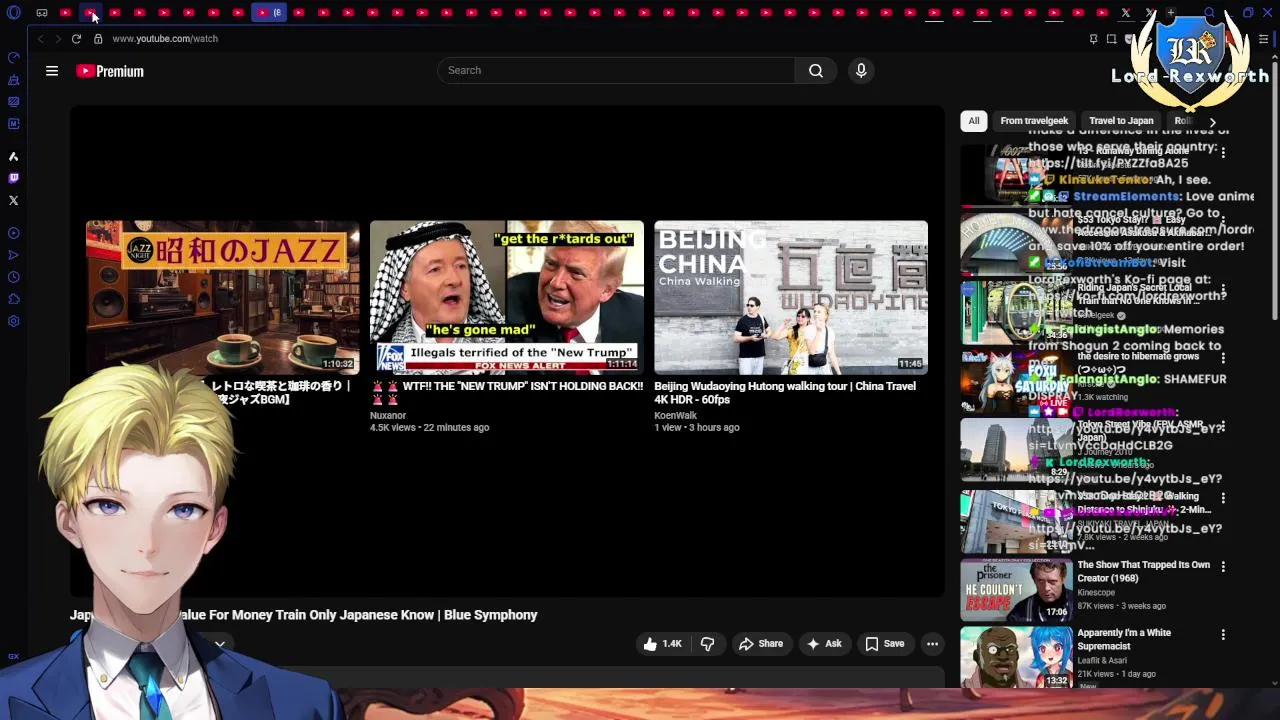Open The Prisoner 'He Couldn't Escape' thumbnail
The width and height of the screenshot is (1280, 720).
tap(1016, 590)
